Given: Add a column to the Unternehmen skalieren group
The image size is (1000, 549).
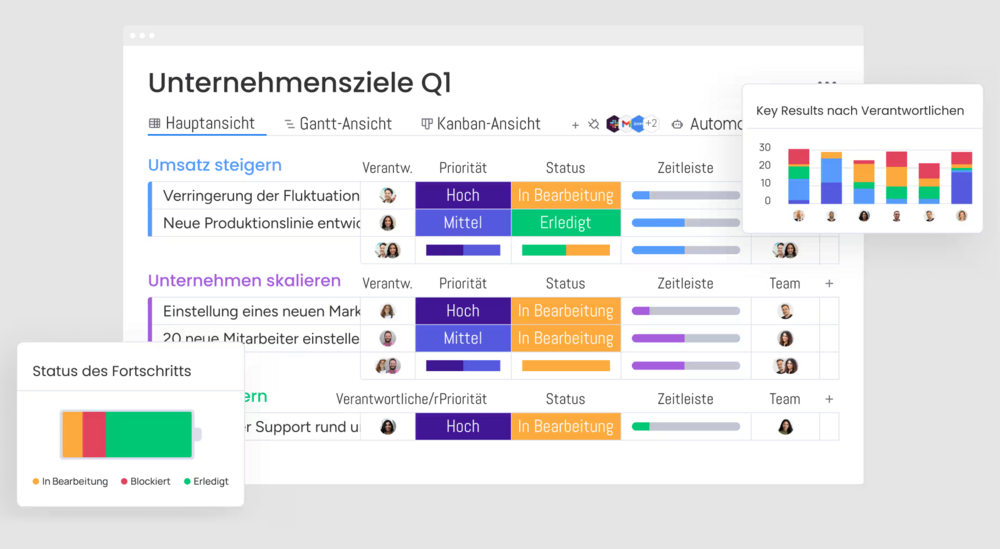Looking at the screenshot, I should [x=829, y=284].
